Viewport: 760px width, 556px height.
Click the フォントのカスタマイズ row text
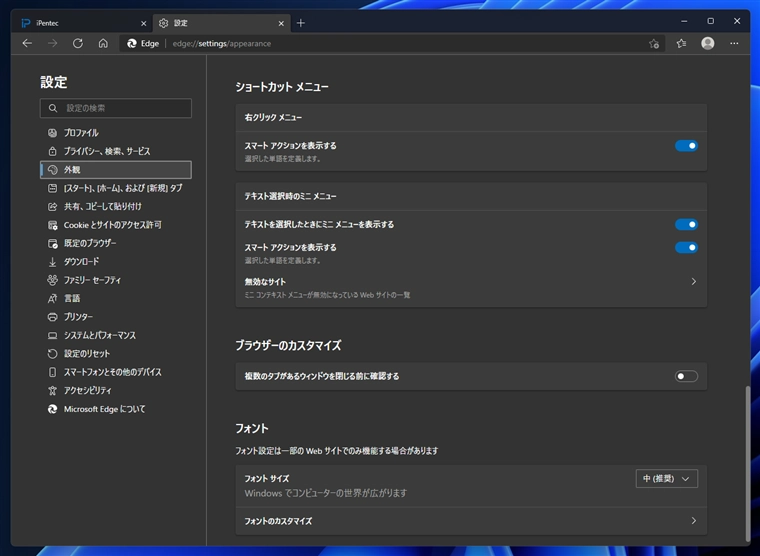tap(278, 521)
